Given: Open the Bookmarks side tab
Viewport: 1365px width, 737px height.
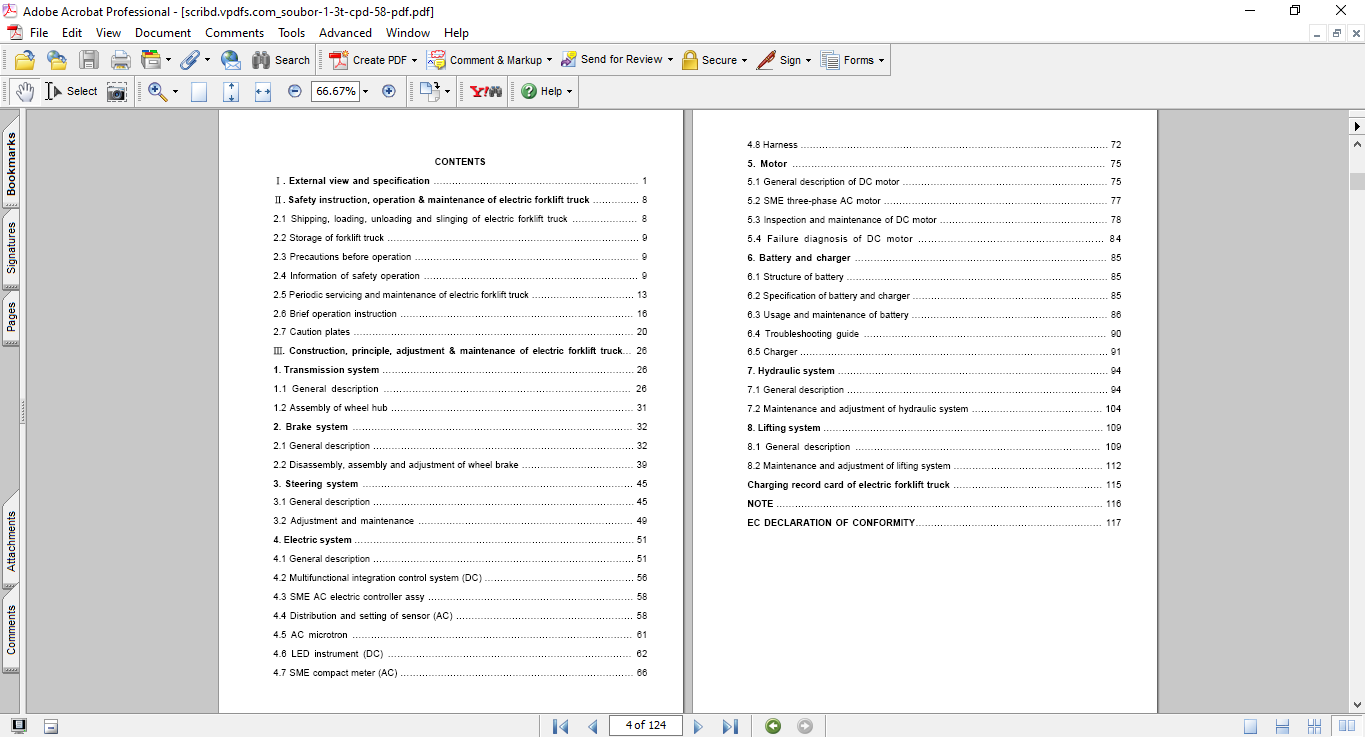Looking at the screenshot, I should click(x=11, y=164).
